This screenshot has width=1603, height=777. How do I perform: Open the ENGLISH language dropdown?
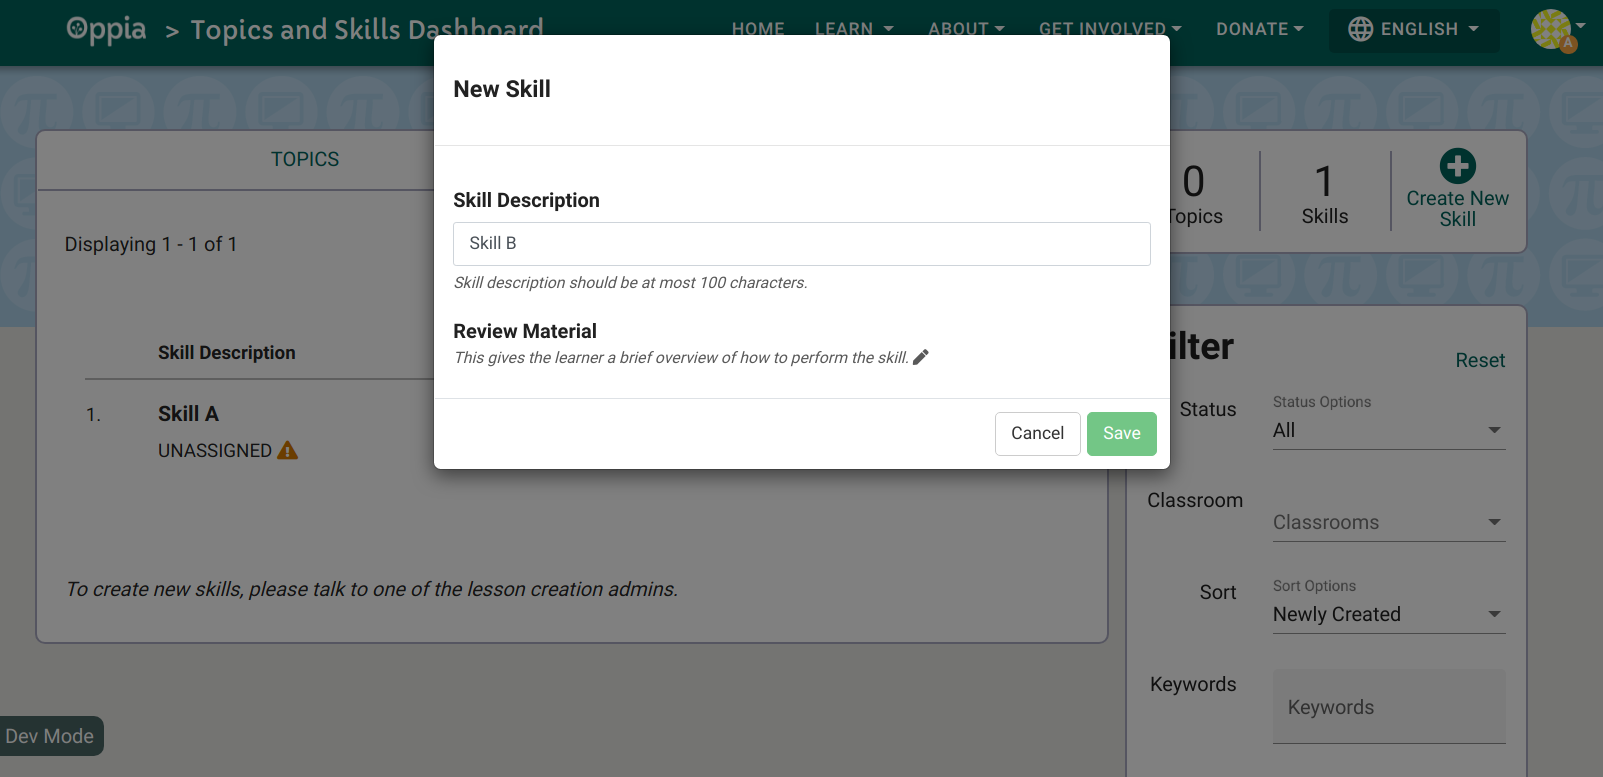[1414, 29]
